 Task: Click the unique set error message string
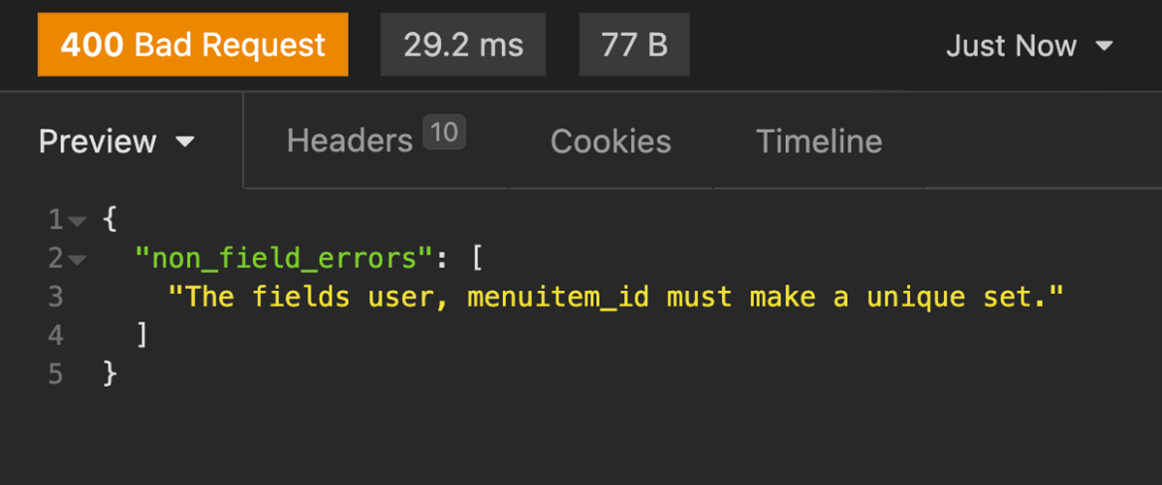(x=616, y=296)
